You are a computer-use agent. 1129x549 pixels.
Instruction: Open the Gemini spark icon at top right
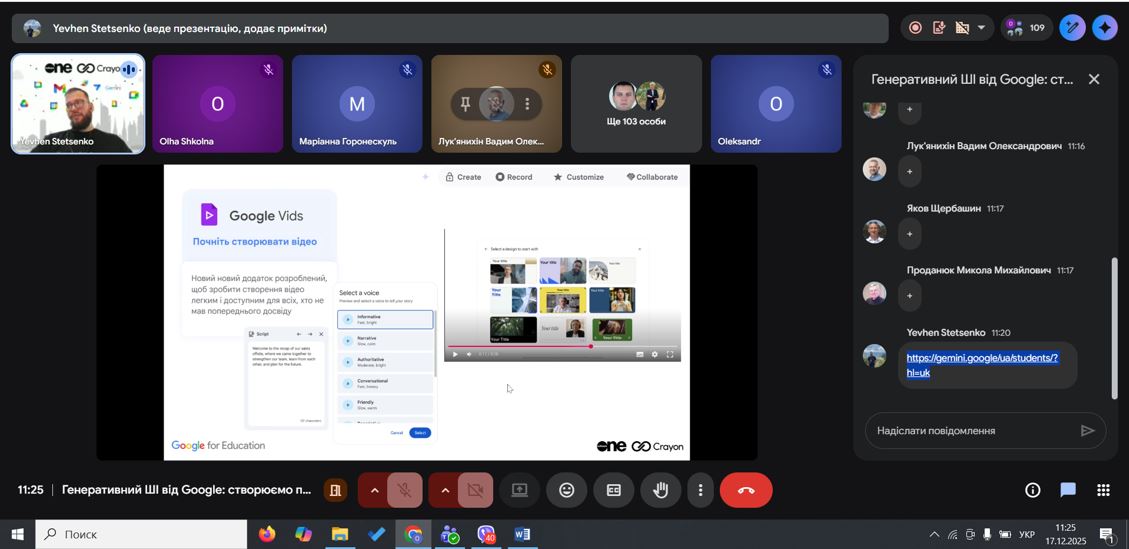tap(1104, 28)
